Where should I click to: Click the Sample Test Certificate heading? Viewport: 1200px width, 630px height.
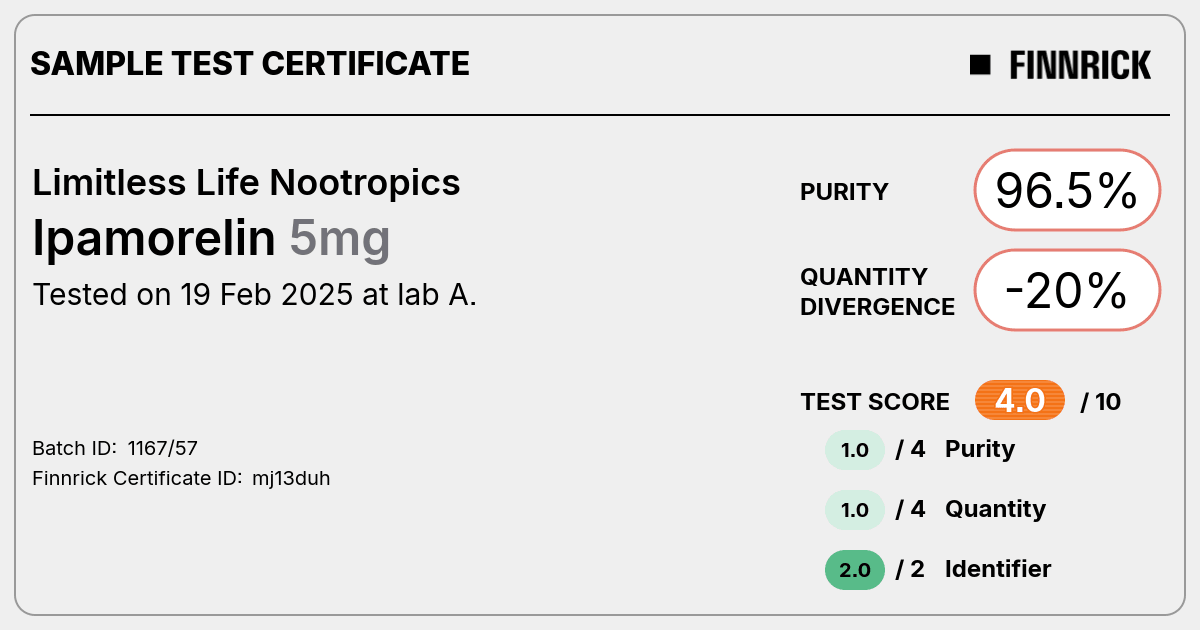pyautogui.click(x=250, y=64)
